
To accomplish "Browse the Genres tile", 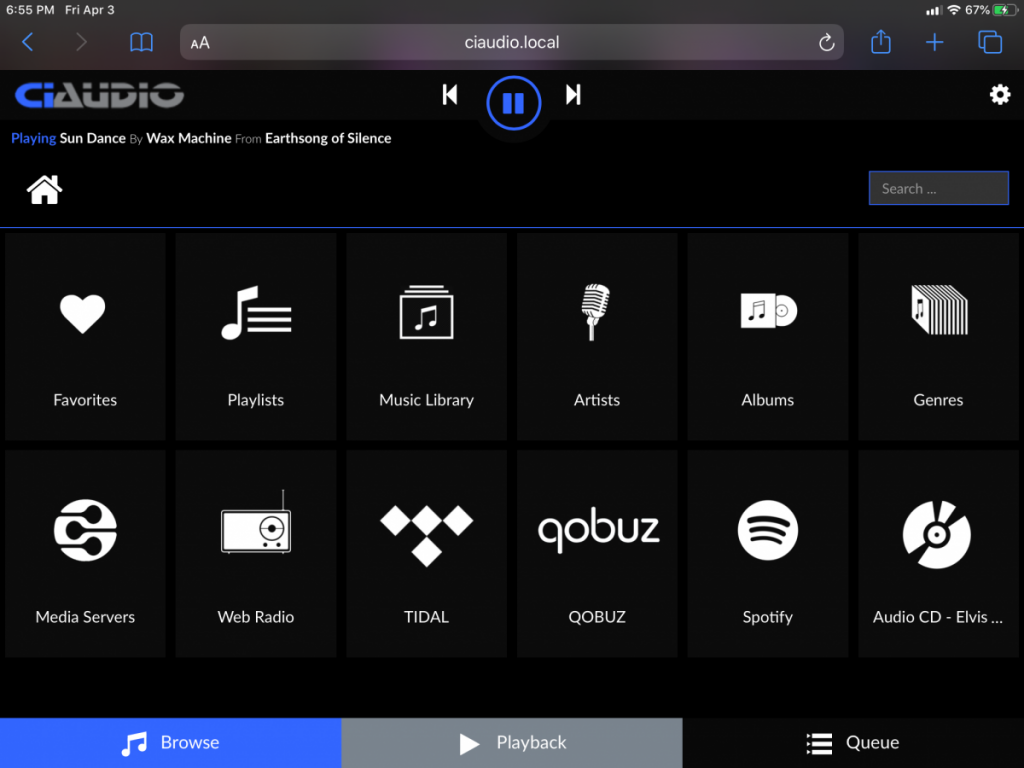I will point(938,336).
